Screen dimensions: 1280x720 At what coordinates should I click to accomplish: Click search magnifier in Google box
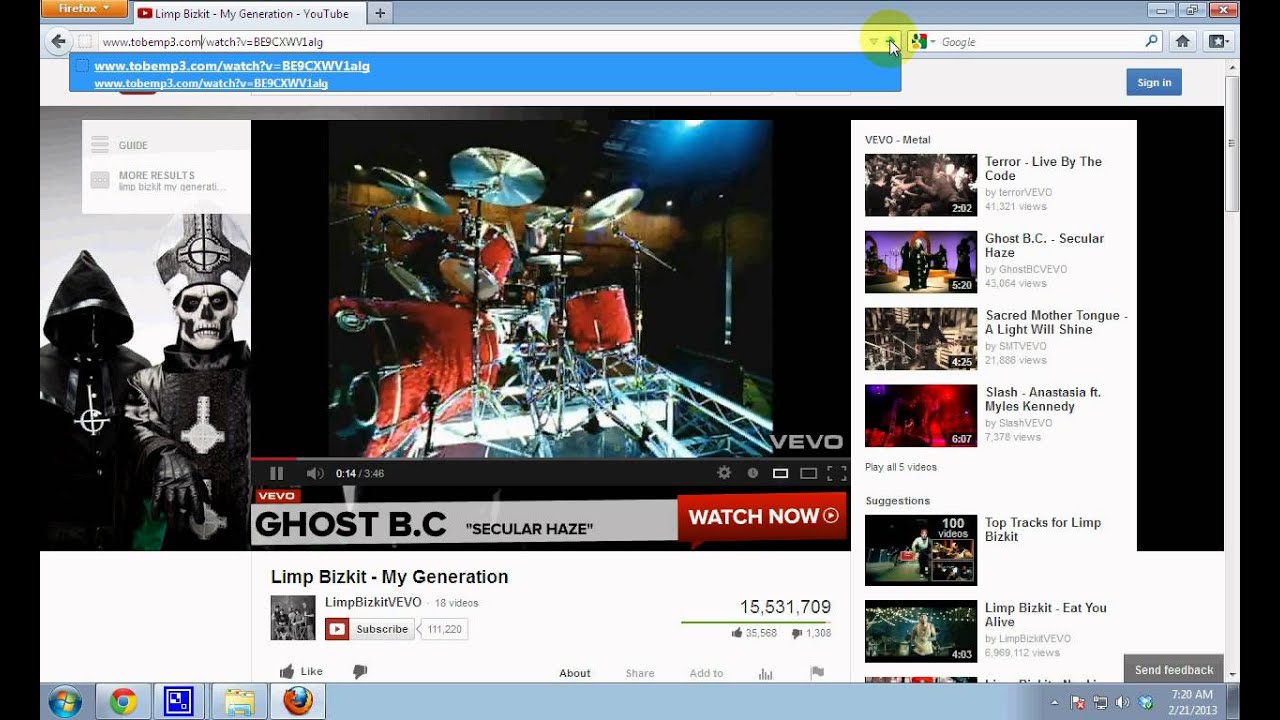[x=1151, y=41]
